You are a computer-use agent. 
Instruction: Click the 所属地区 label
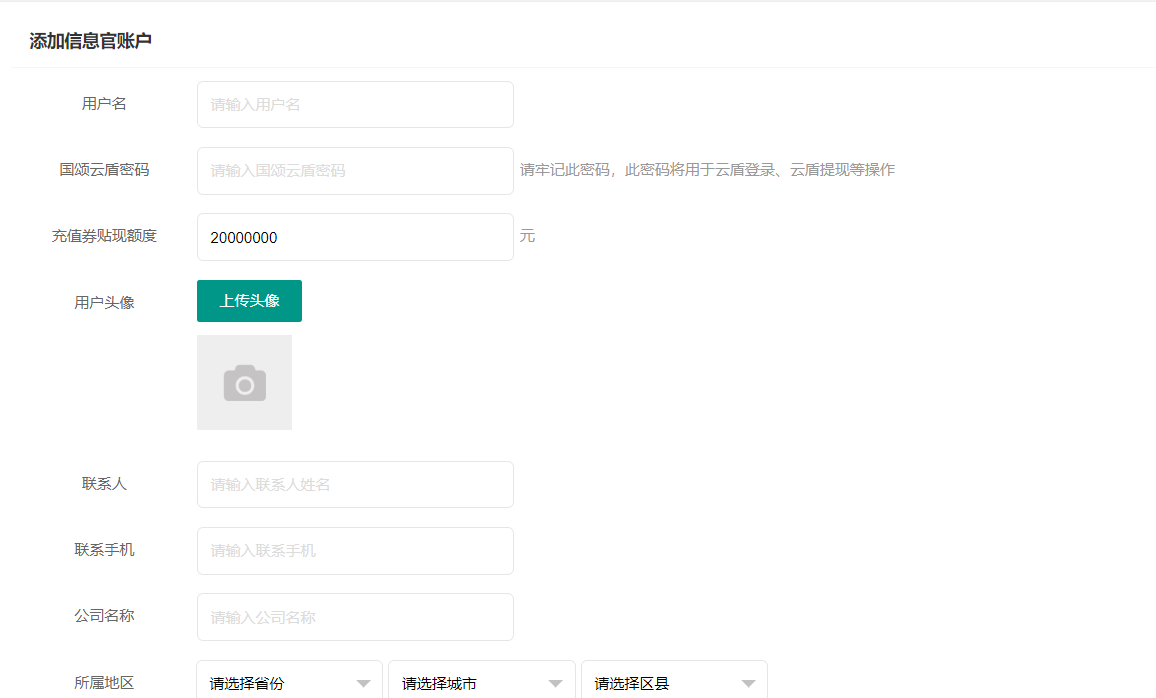coord(104,683)
